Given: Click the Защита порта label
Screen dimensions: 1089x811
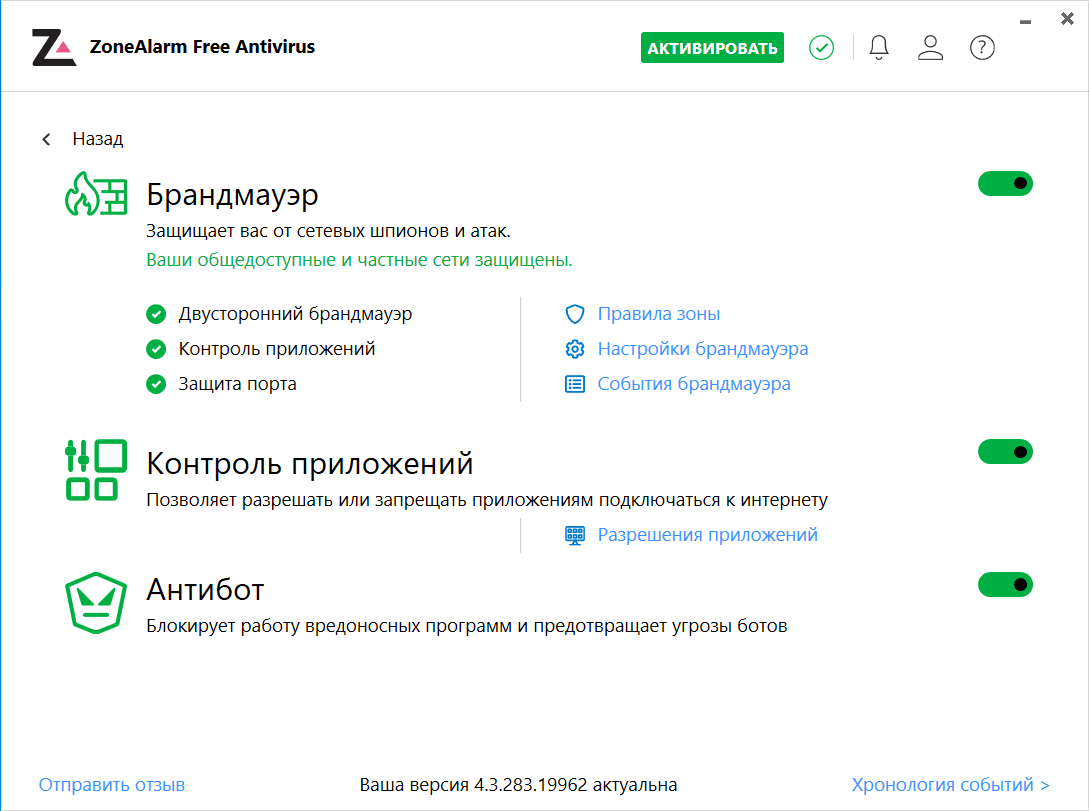Looking at the screenshot, I should click(x=238, y=384).
